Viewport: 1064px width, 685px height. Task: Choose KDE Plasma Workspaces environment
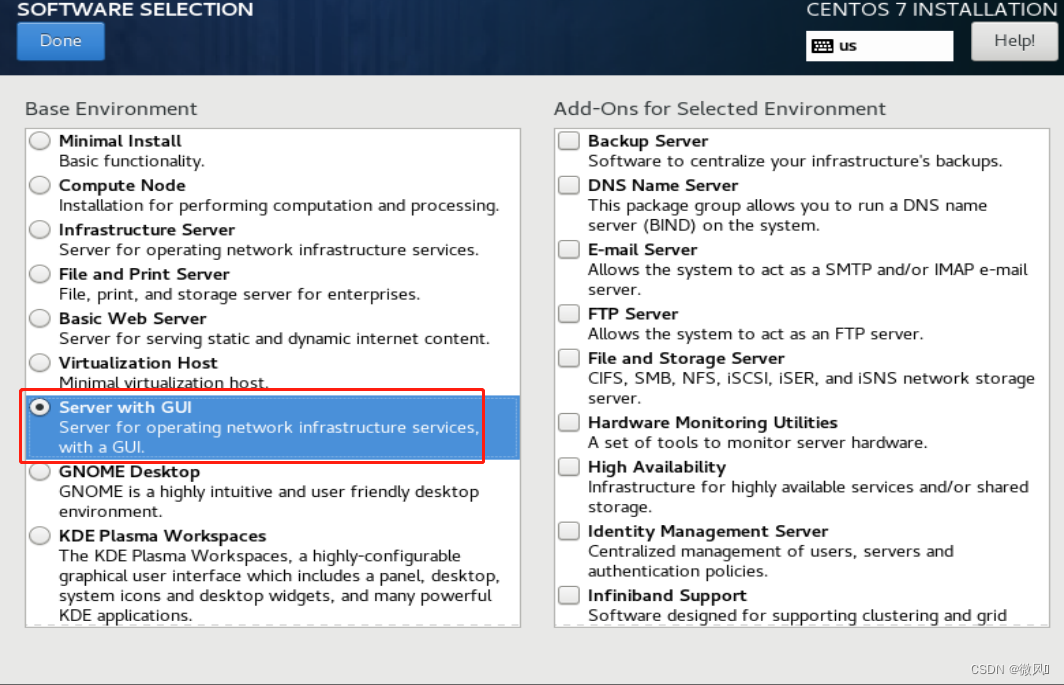(40, 536)
